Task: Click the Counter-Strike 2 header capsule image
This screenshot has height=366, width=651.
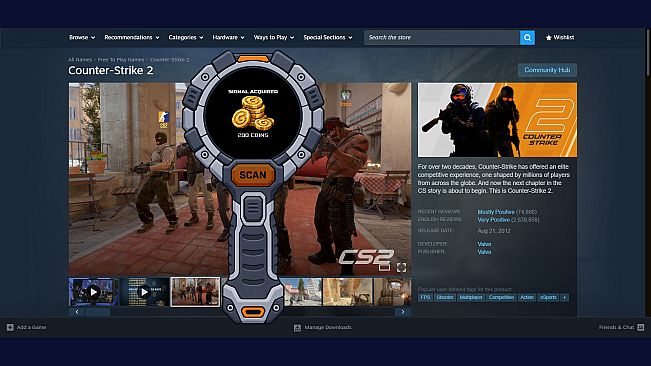Action: pyautogui.click(x=497, y=120)
